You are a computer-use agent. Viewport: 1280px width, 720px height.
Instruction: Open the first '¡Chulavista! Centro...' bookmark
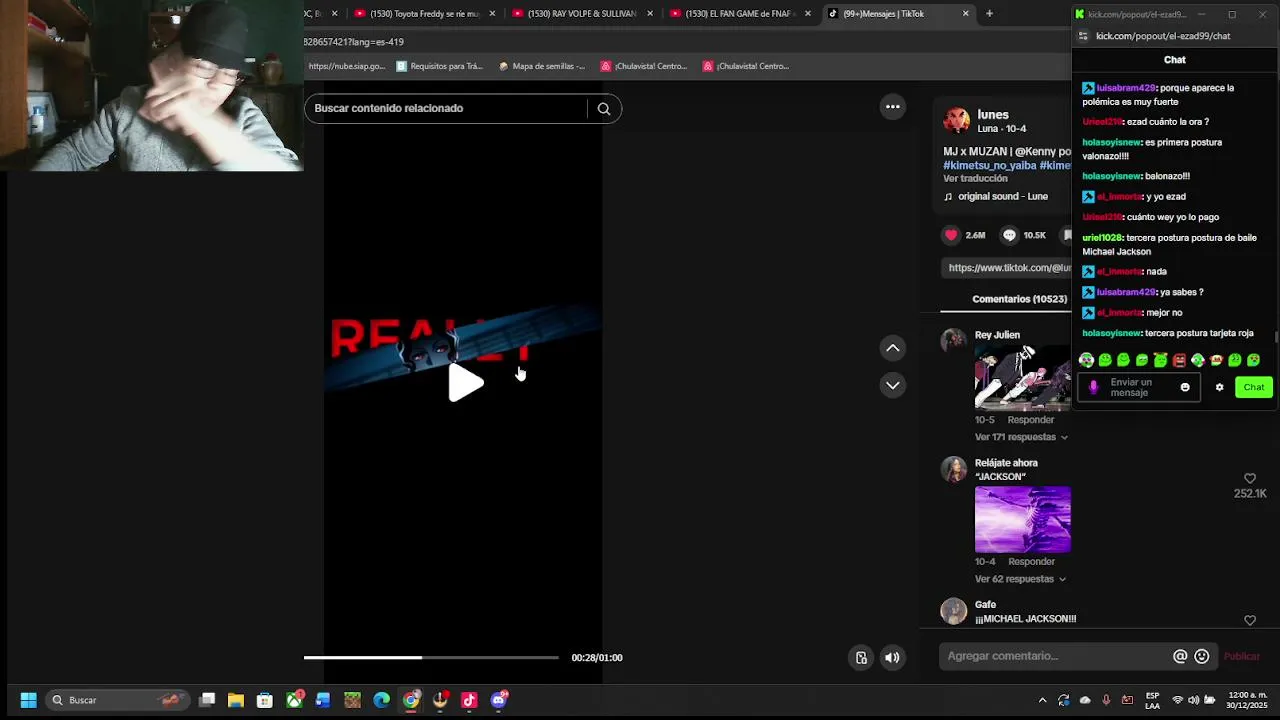coord(643,66)
